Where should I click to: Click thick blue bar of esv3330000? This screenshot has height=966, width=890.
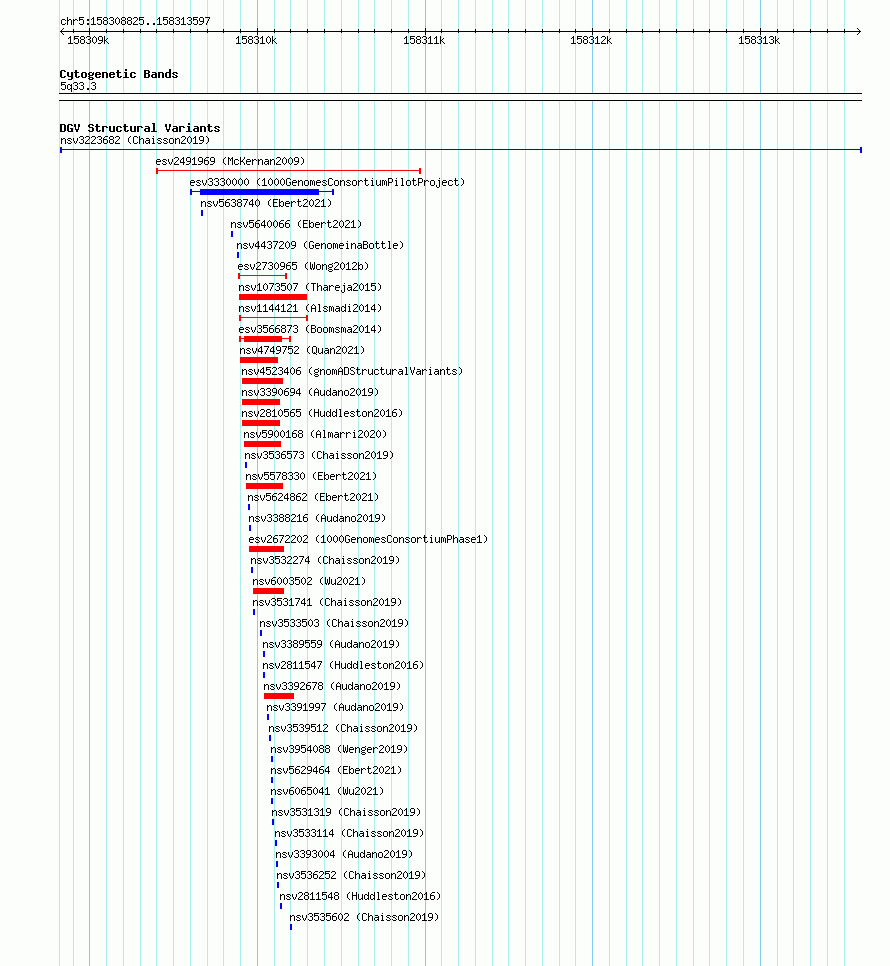click(x=259, y=192)
